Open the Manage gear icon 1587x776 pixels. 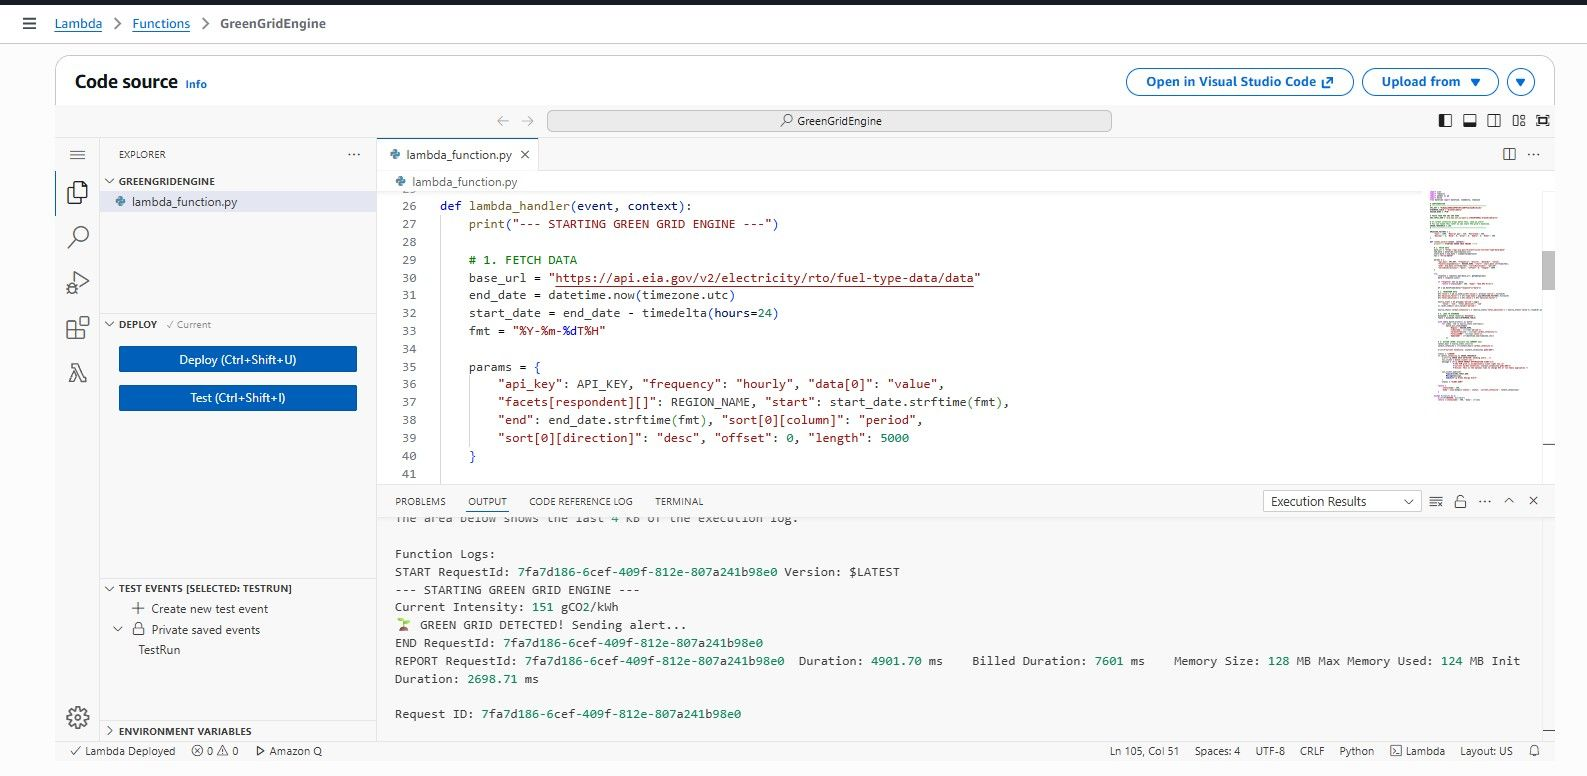(x=77, y=717)
